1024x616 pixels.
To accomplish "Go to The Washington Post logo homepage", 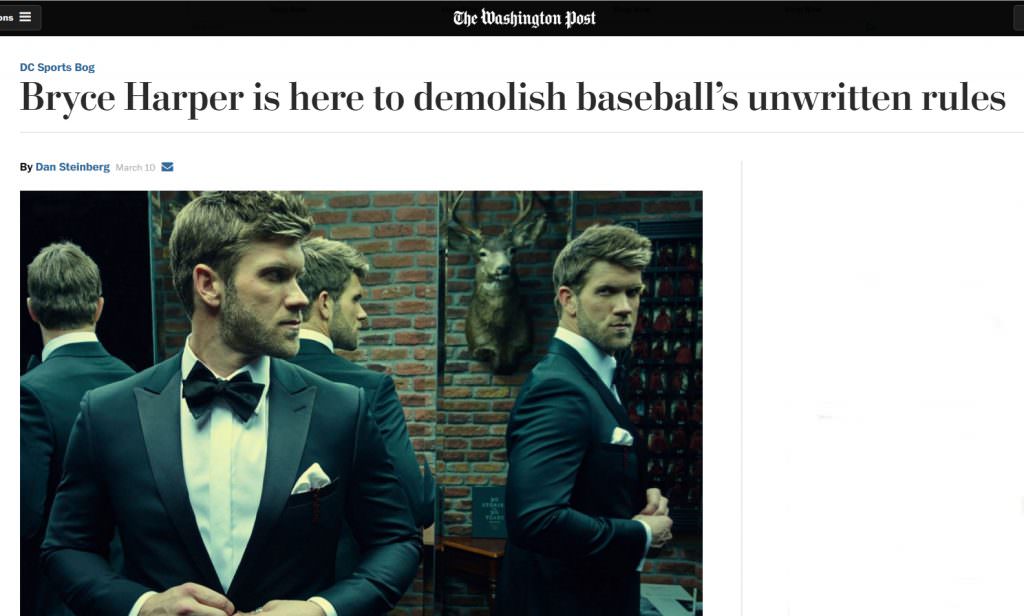I will point(524,18).
